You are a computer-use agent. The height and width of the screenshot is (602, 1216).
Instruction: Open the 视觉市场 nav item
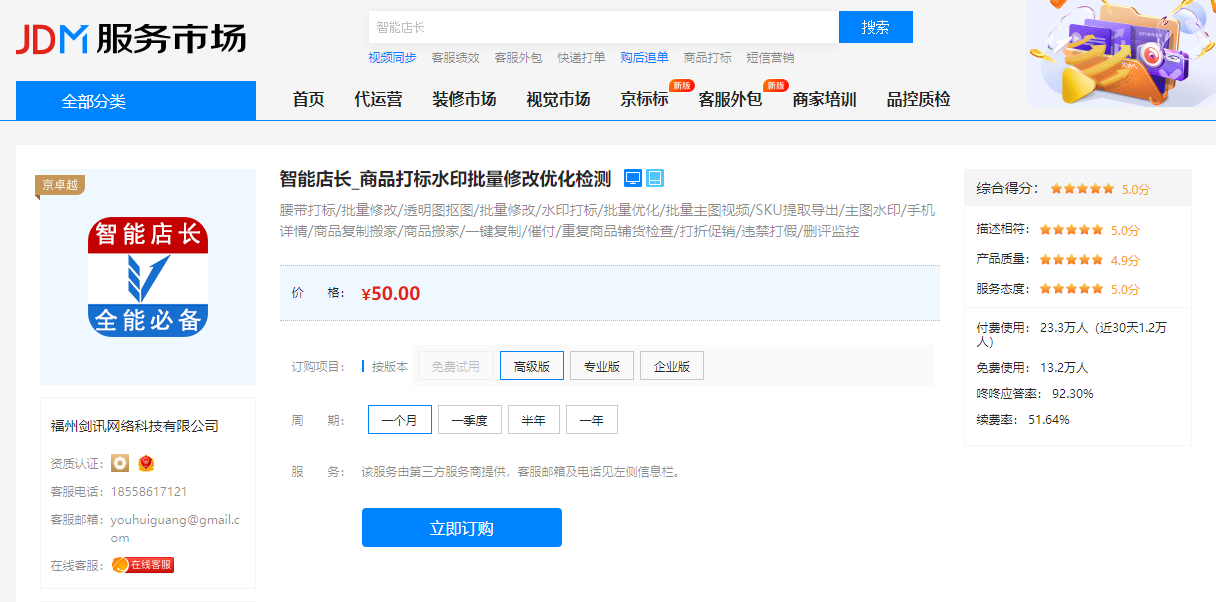[558, 100]
